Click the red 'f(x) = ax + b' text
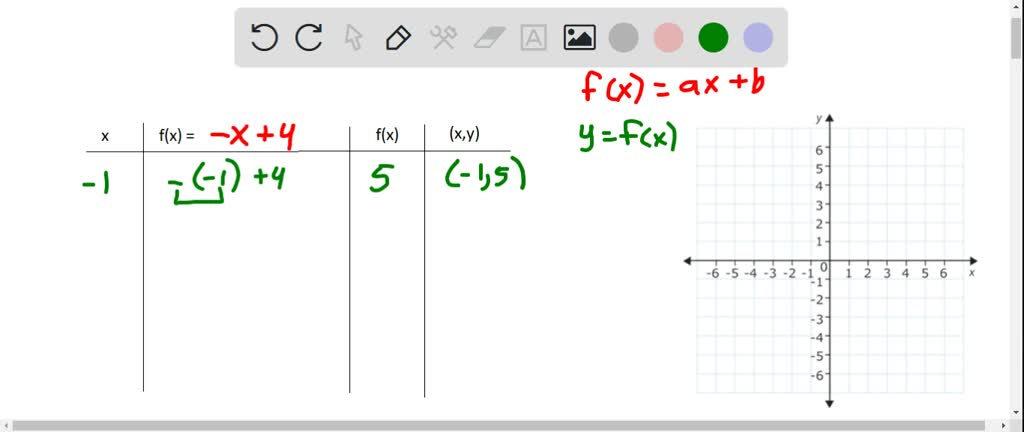Image resolution: width=1024 pixels, height=432 pixels. tap(673, 85)
